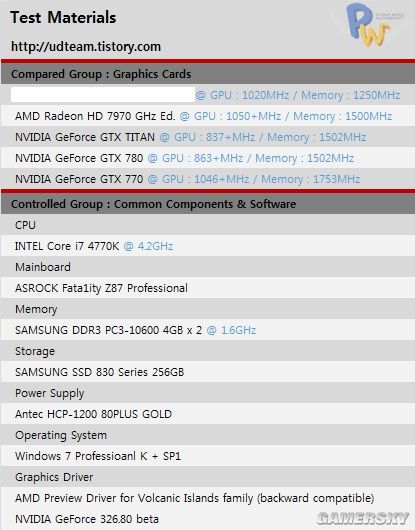The height and width of the screenshot is (530, 415).
Task: Click ASROCK Fatal1ty Z87 Professional entry
Action: tap(101, 288)
